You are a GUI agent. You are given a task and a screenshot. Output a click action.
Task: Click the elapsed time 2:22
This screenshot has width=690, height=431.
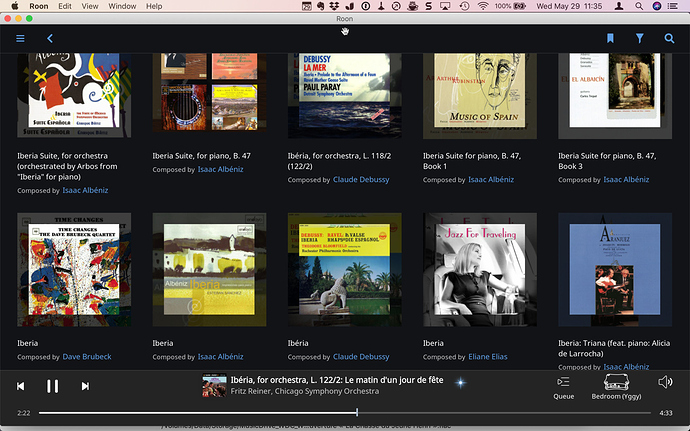tap(24, 413)
